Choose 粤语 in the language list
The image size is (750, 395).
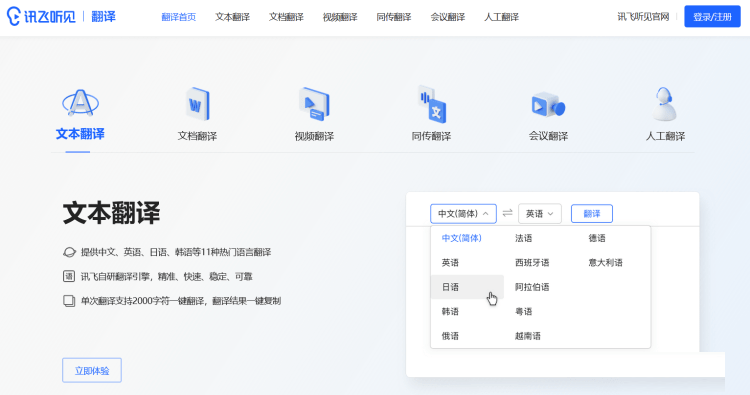[x=523, y=311]
